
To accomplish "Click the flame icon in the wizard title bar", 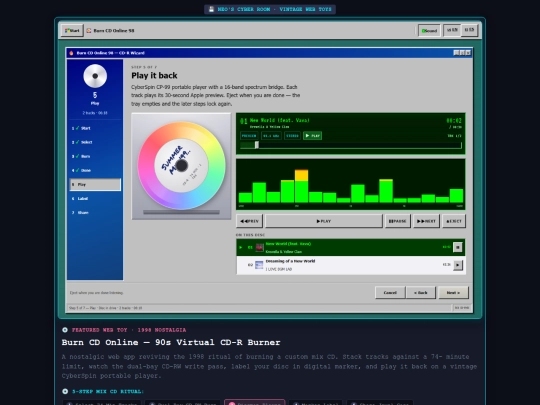I will pyautogui.click(x=71, y=53).
